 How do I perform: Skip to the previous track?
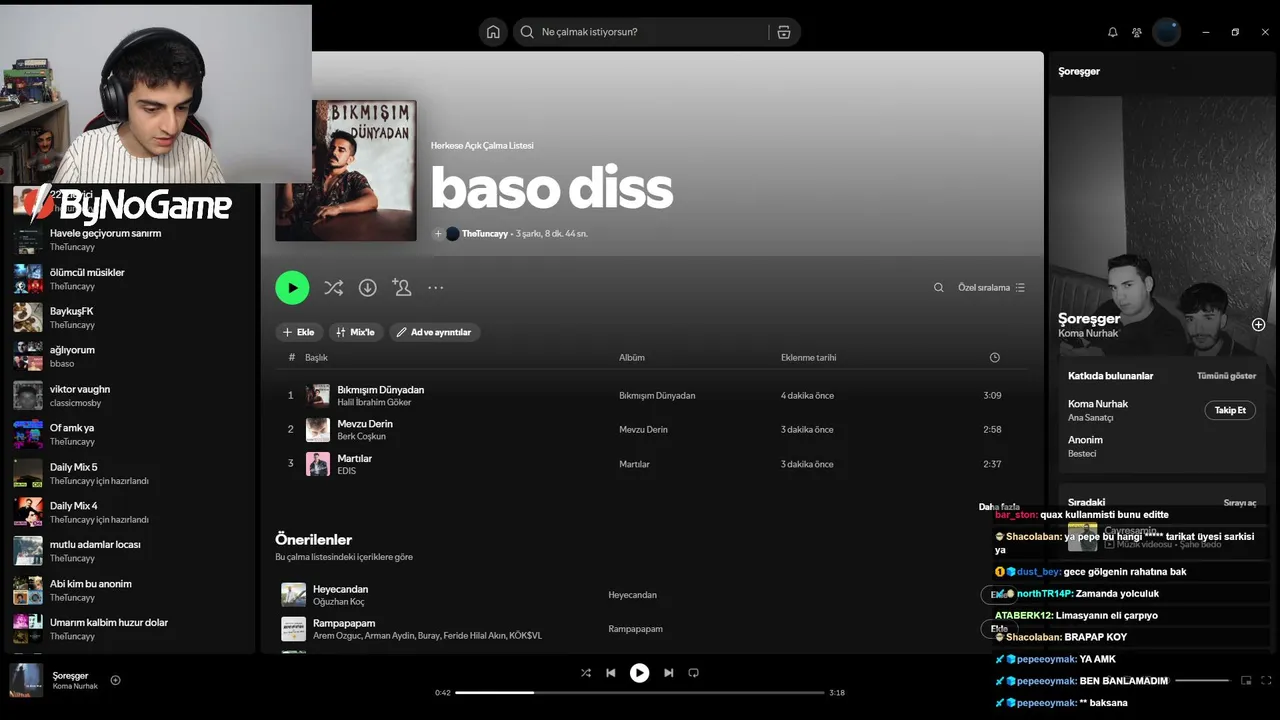[x=611, y=673]
